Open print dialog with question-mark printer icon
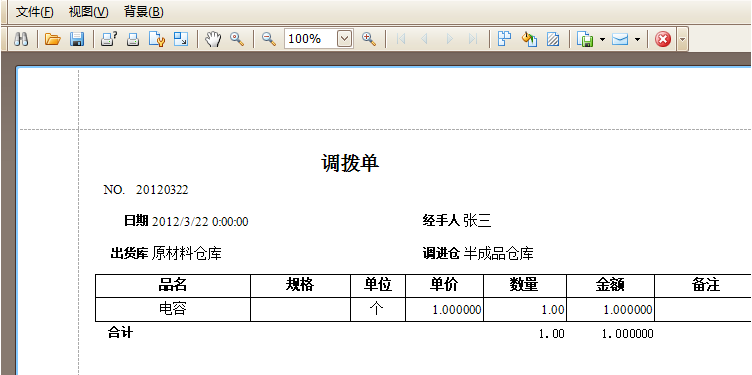 (x=109, y=39)
